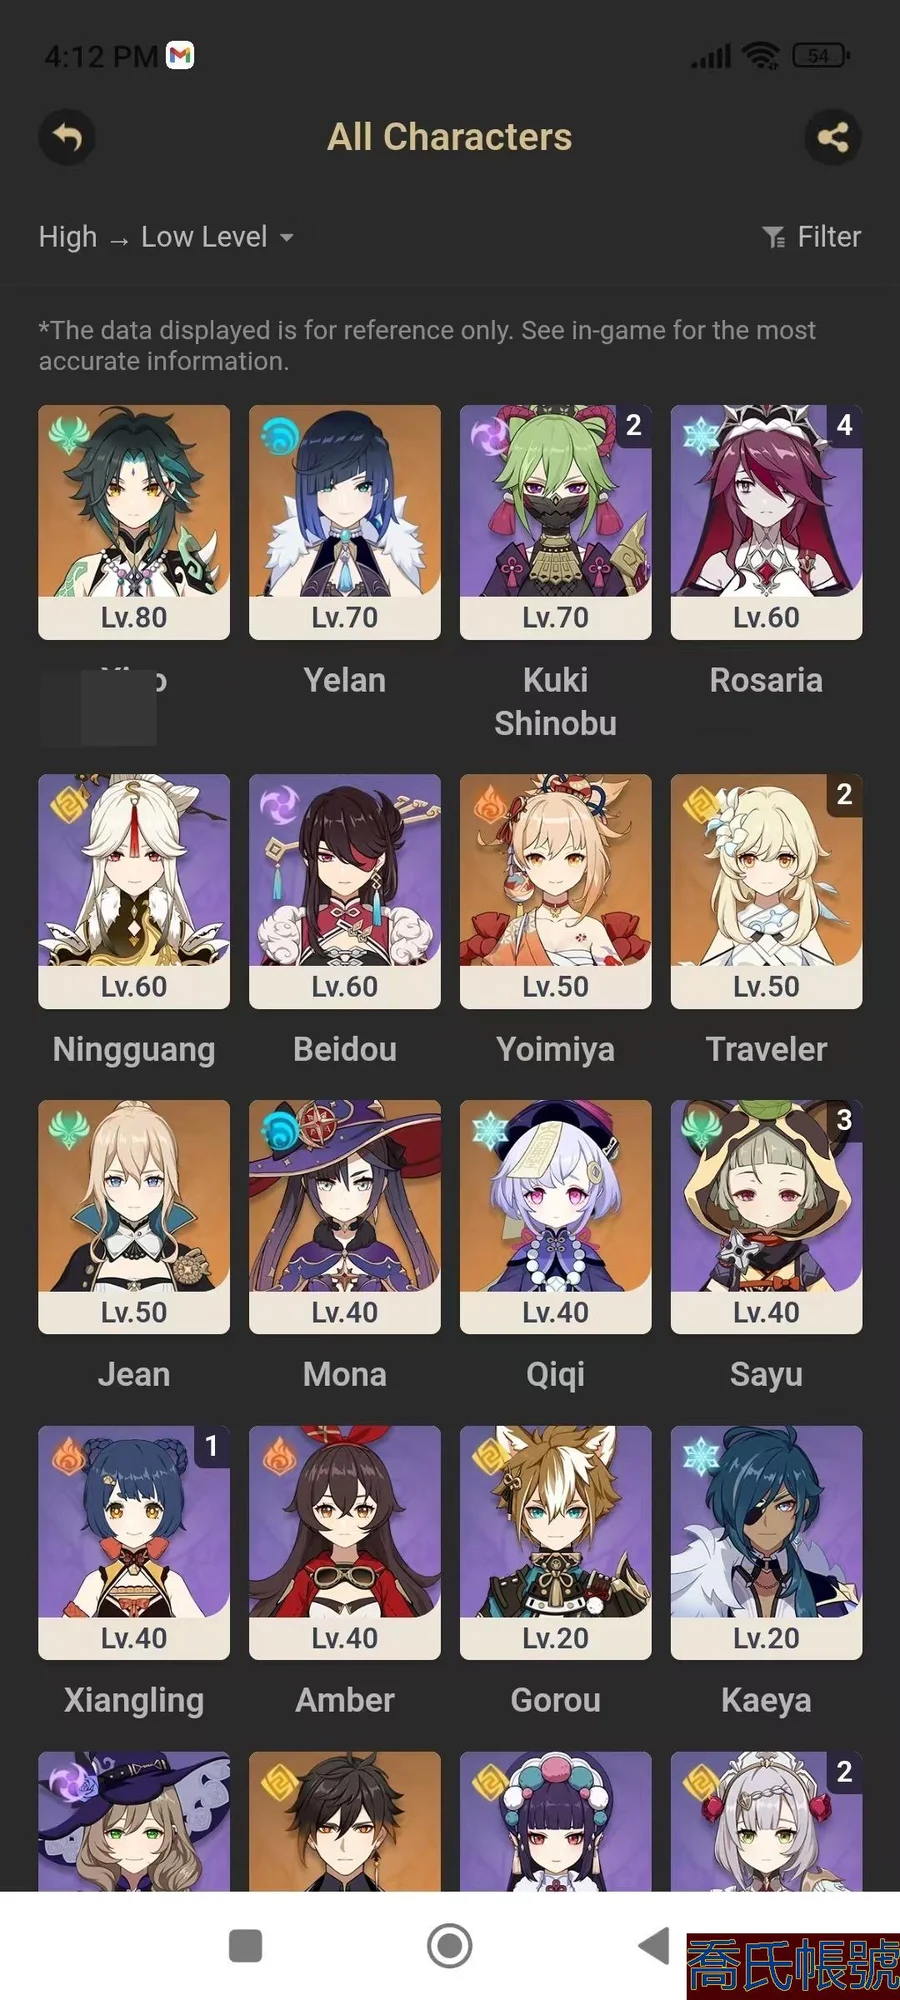
Task: Open the Kaeya Lv.20 card
Action: [767, 1543]
